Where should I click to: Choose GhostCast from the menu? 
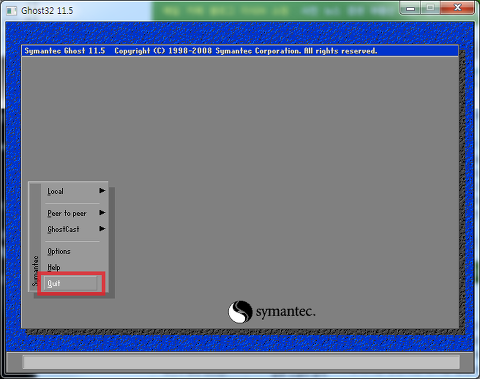coord(63,229)
